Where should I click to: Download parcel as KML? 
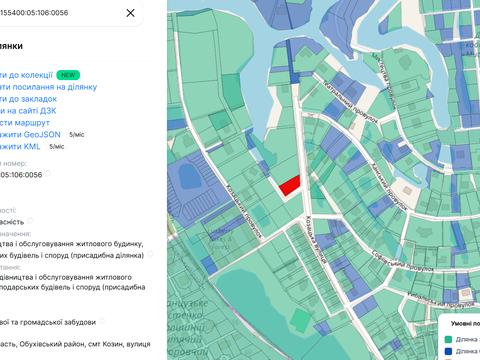click(20, 146)
